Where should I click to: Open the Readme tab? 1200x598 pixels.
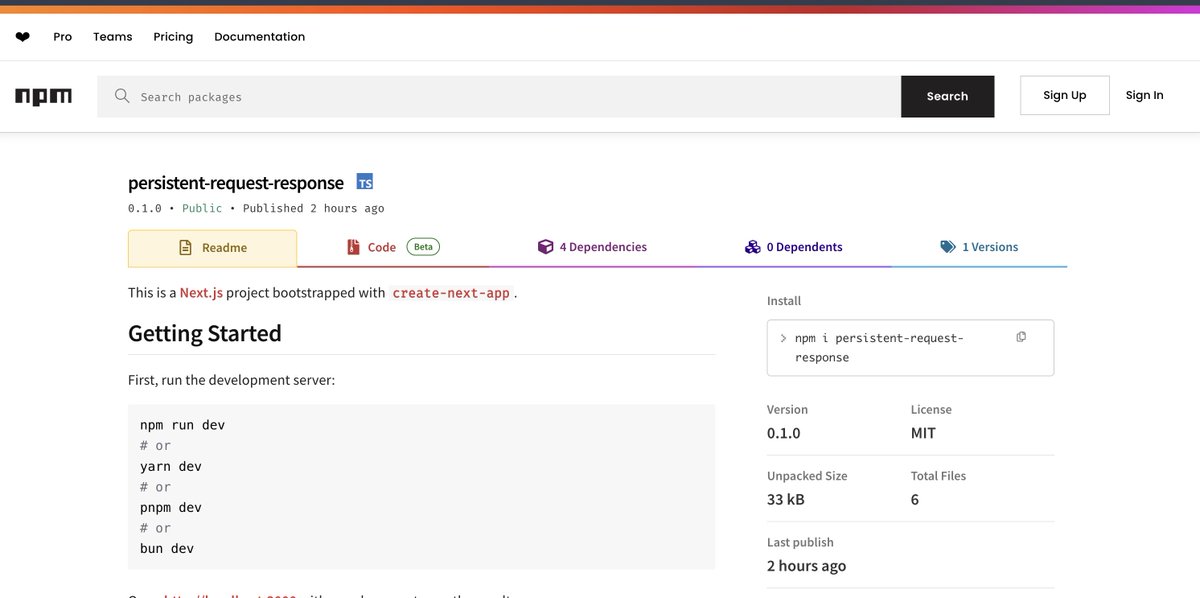tap(212, 248)
